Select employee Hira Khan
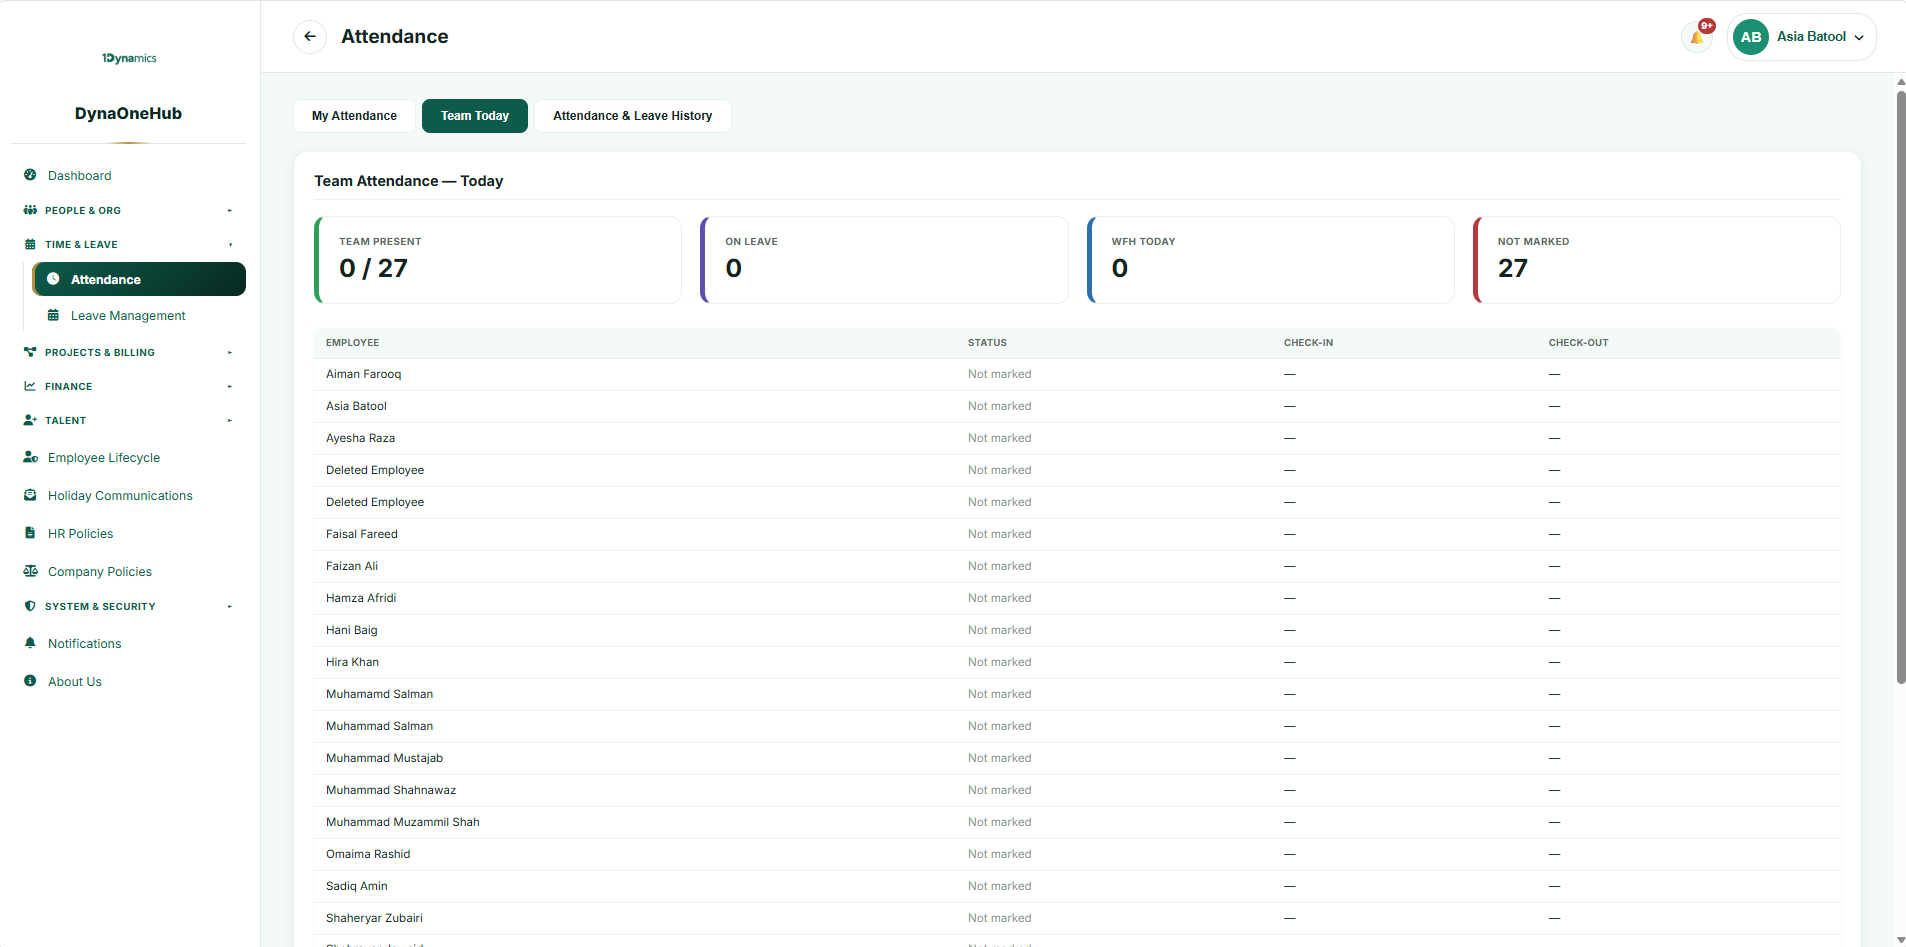 tap(352, 662)
